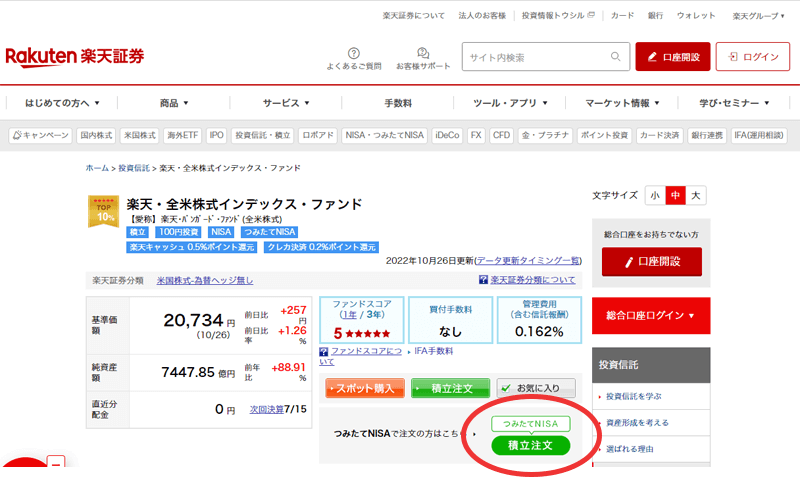Click the TOP 10% gold badge
The image size is (800, 483).
tap(104, 211)
